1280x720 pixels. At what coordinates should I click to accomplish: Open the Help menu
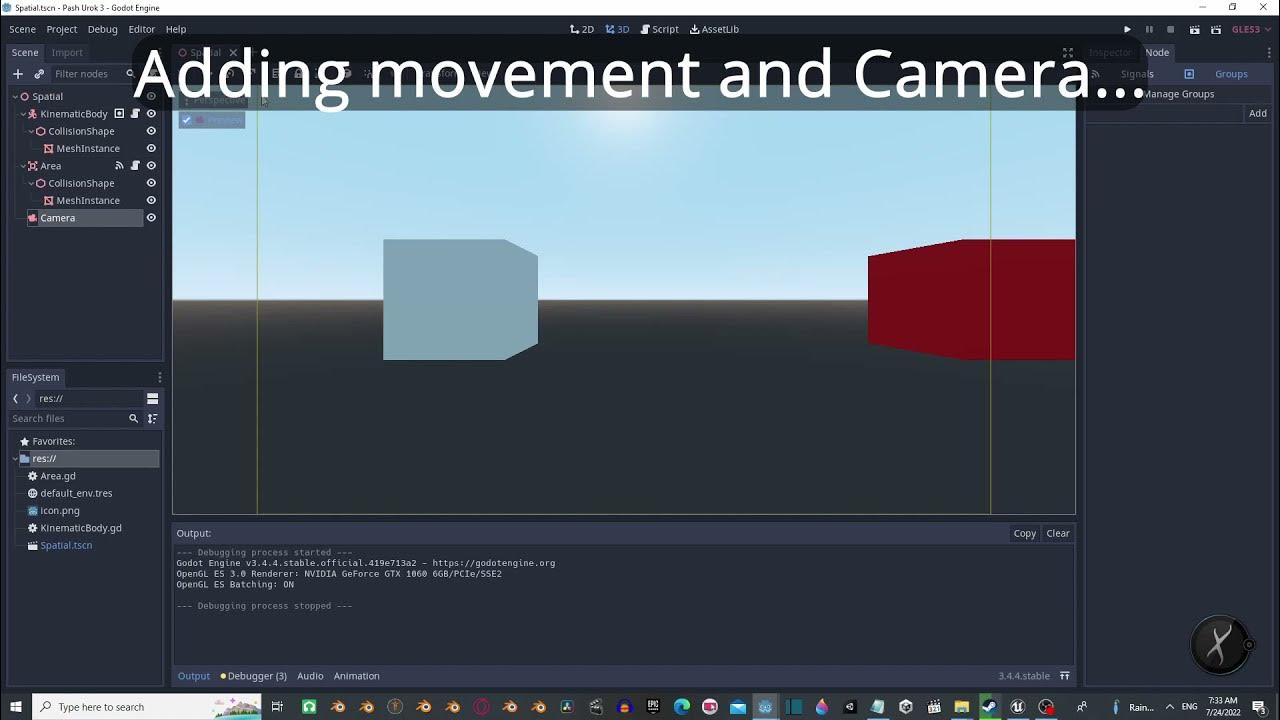[176, 30]
